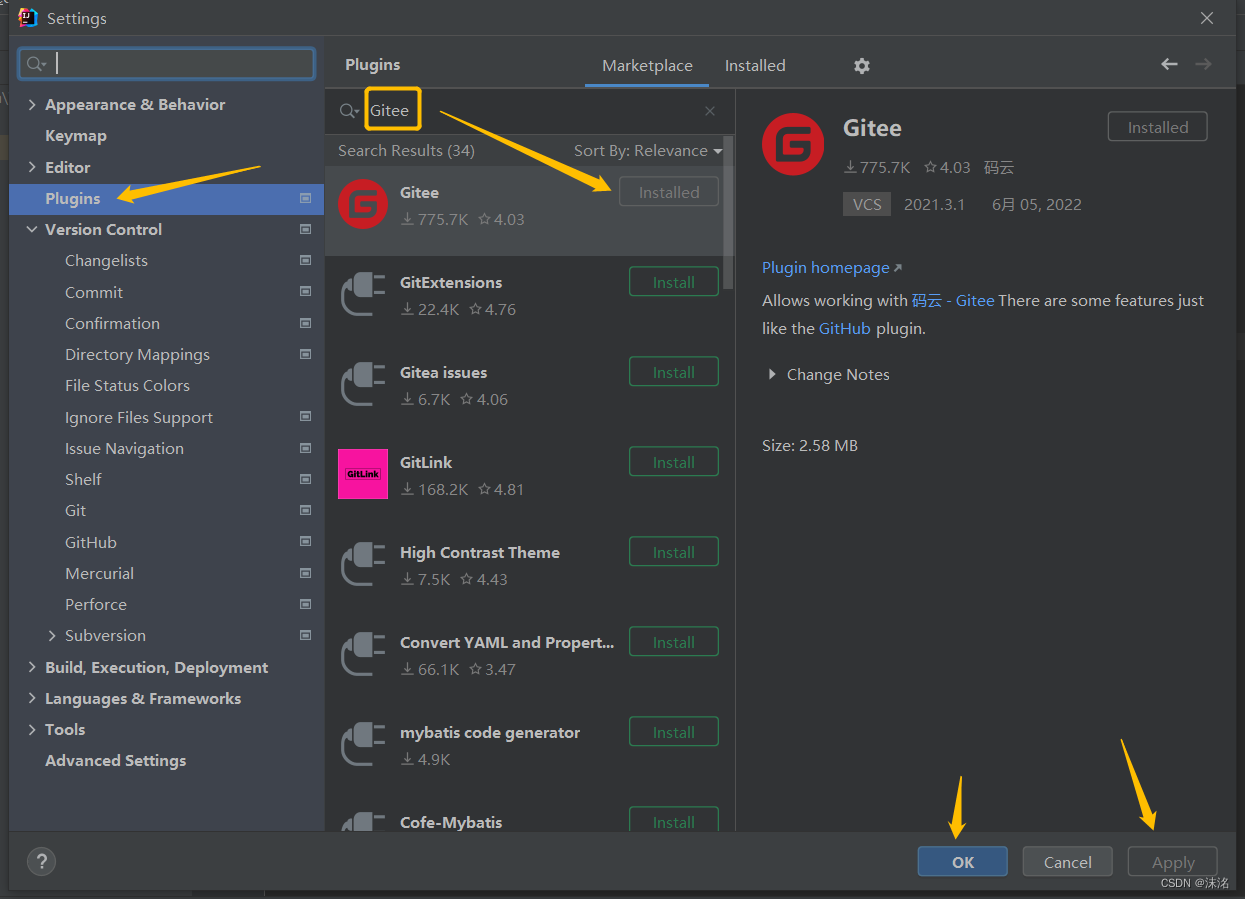Open Ignore Files Support settings

click(139, 417)
